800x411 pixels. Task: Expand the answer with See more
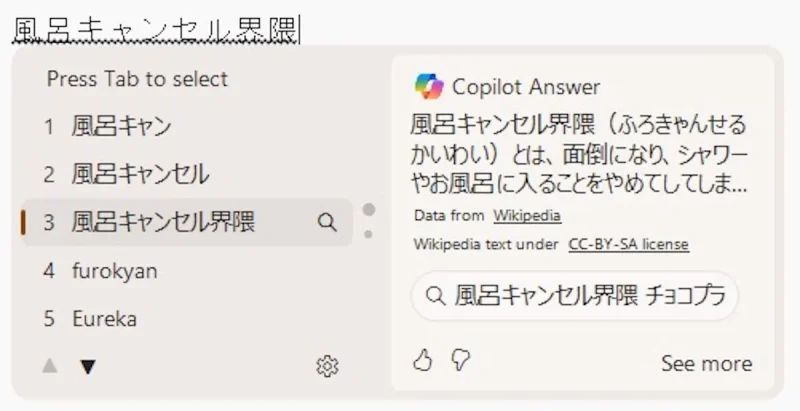(x=706, y=363)
